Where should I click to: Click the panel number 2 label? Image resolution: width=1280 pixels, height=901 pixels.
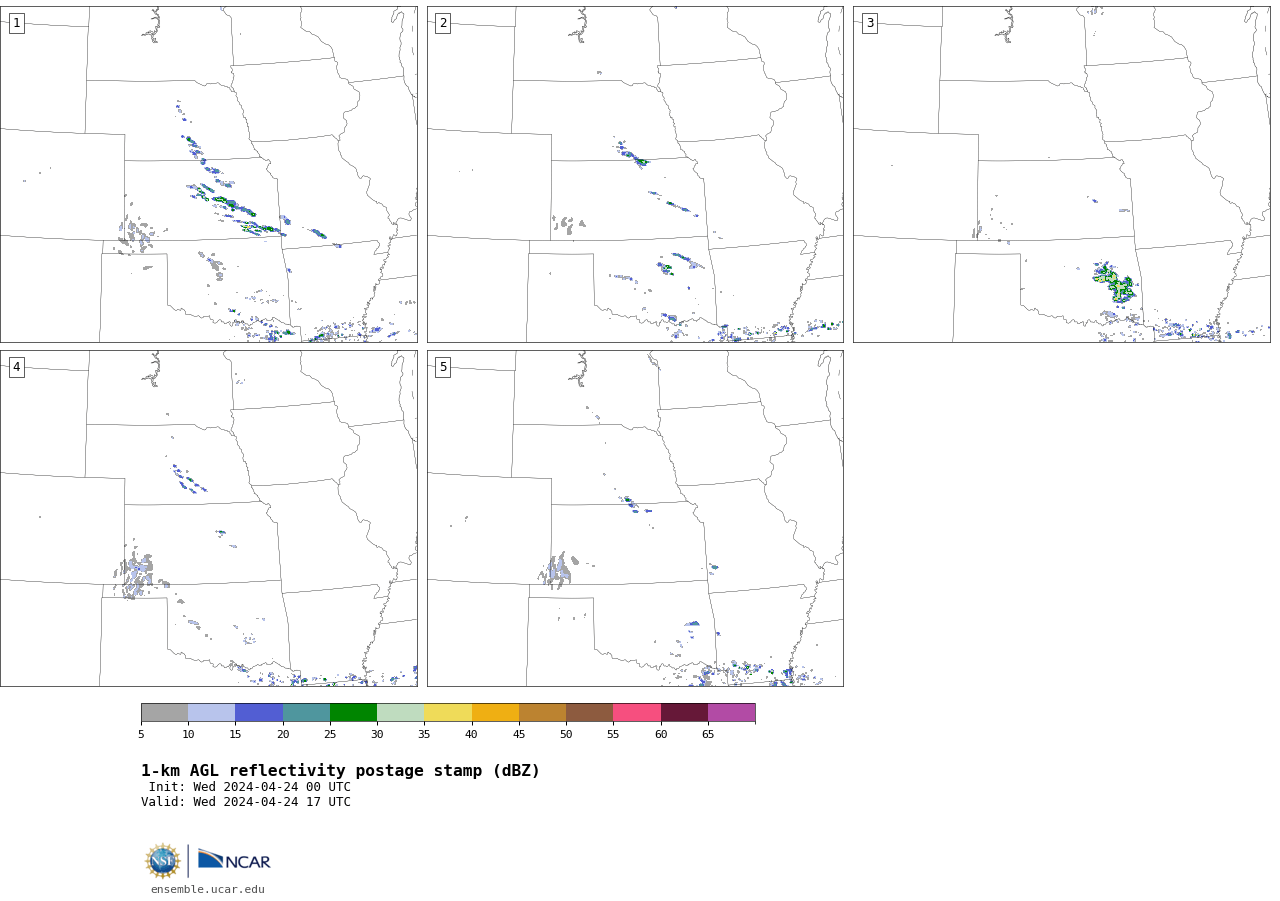pyautogui.click(x=443, y=23)
